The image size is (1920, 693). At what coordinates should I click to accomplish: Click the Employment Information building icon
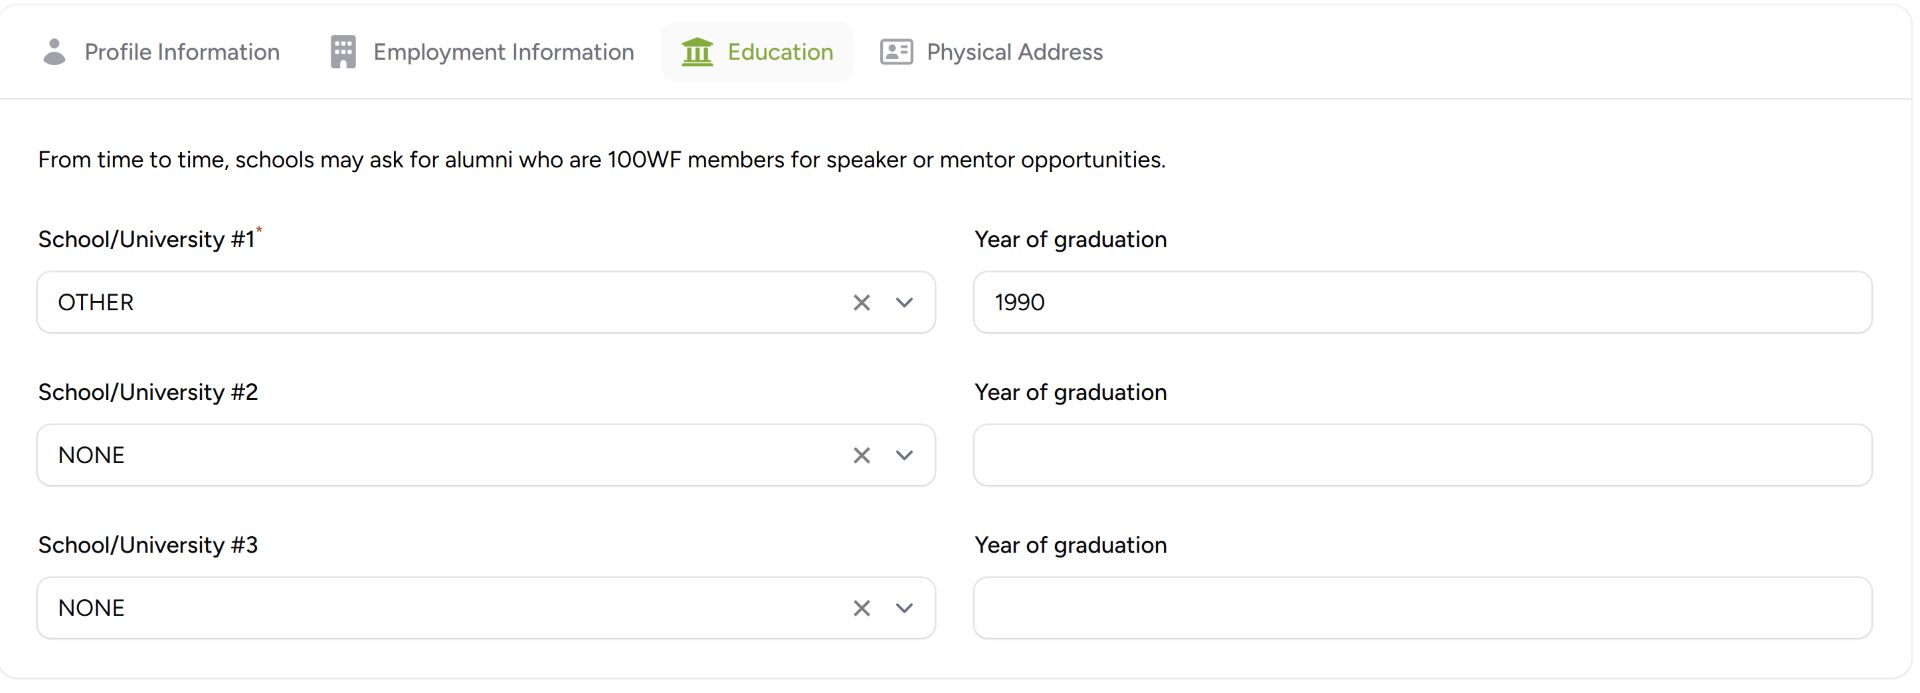coord(343,52)
